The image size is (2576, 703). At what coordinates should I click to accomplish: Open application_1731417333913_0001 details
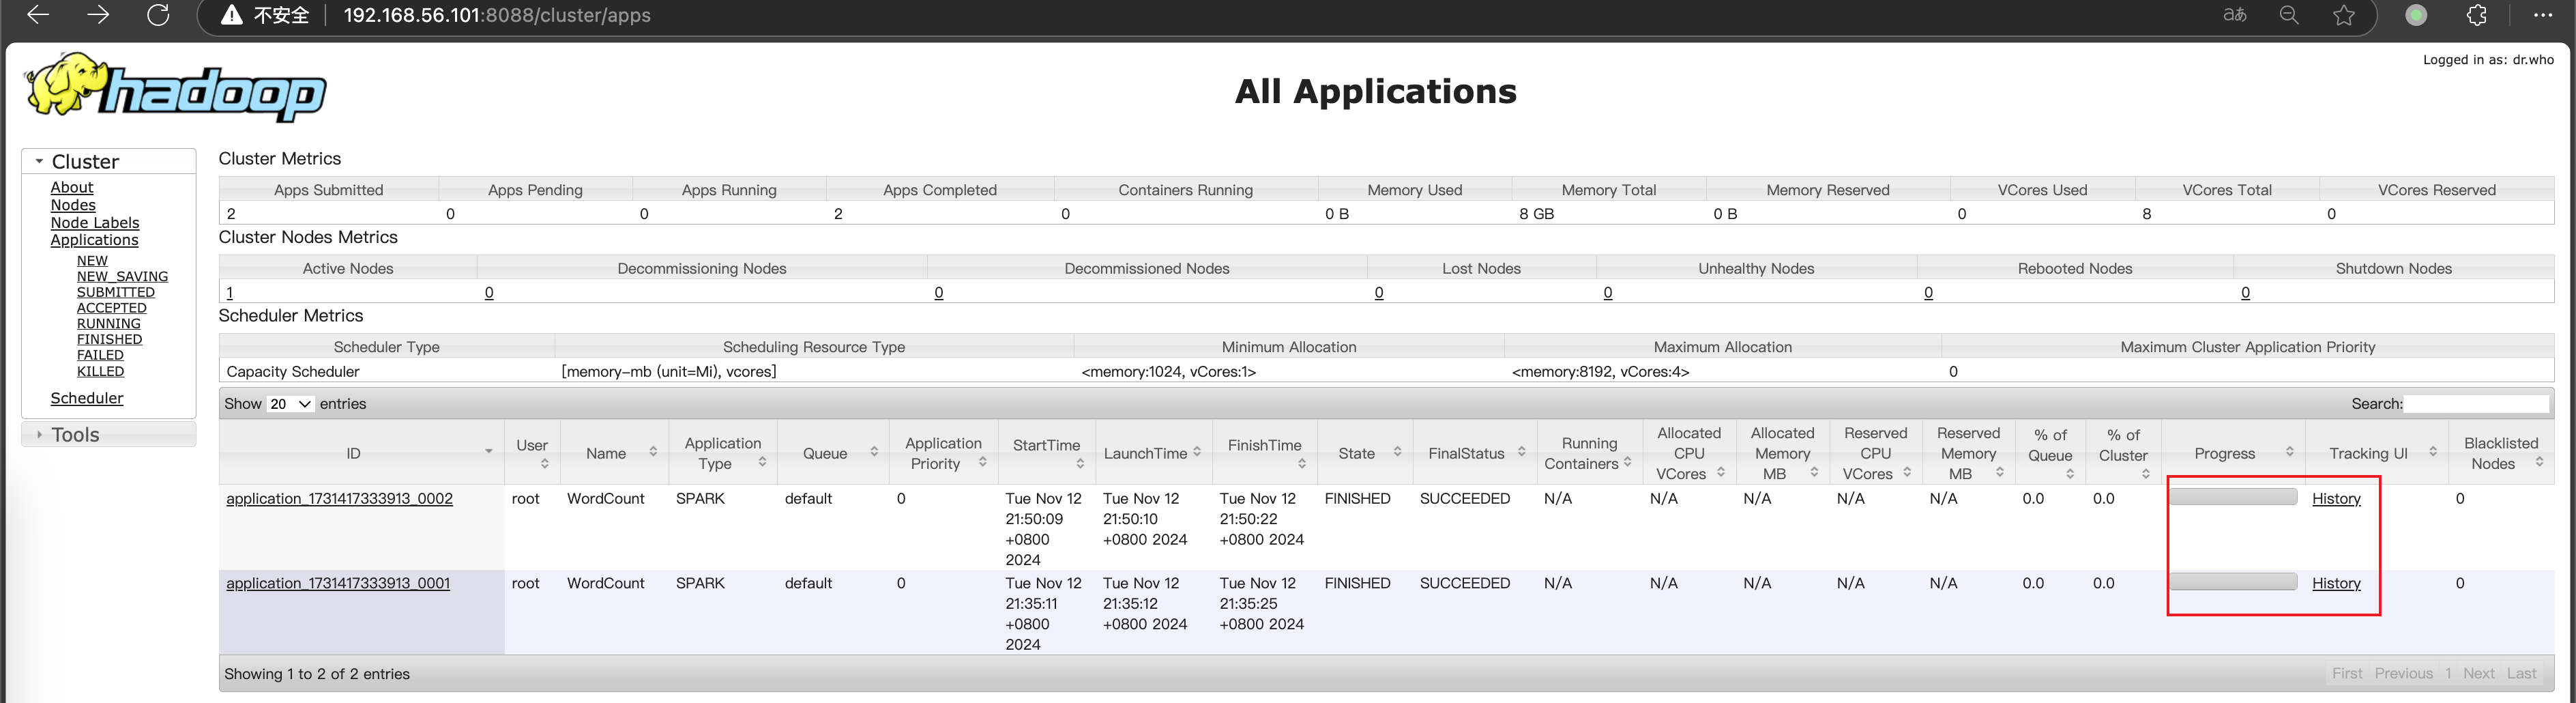click(x=338, y=583)
